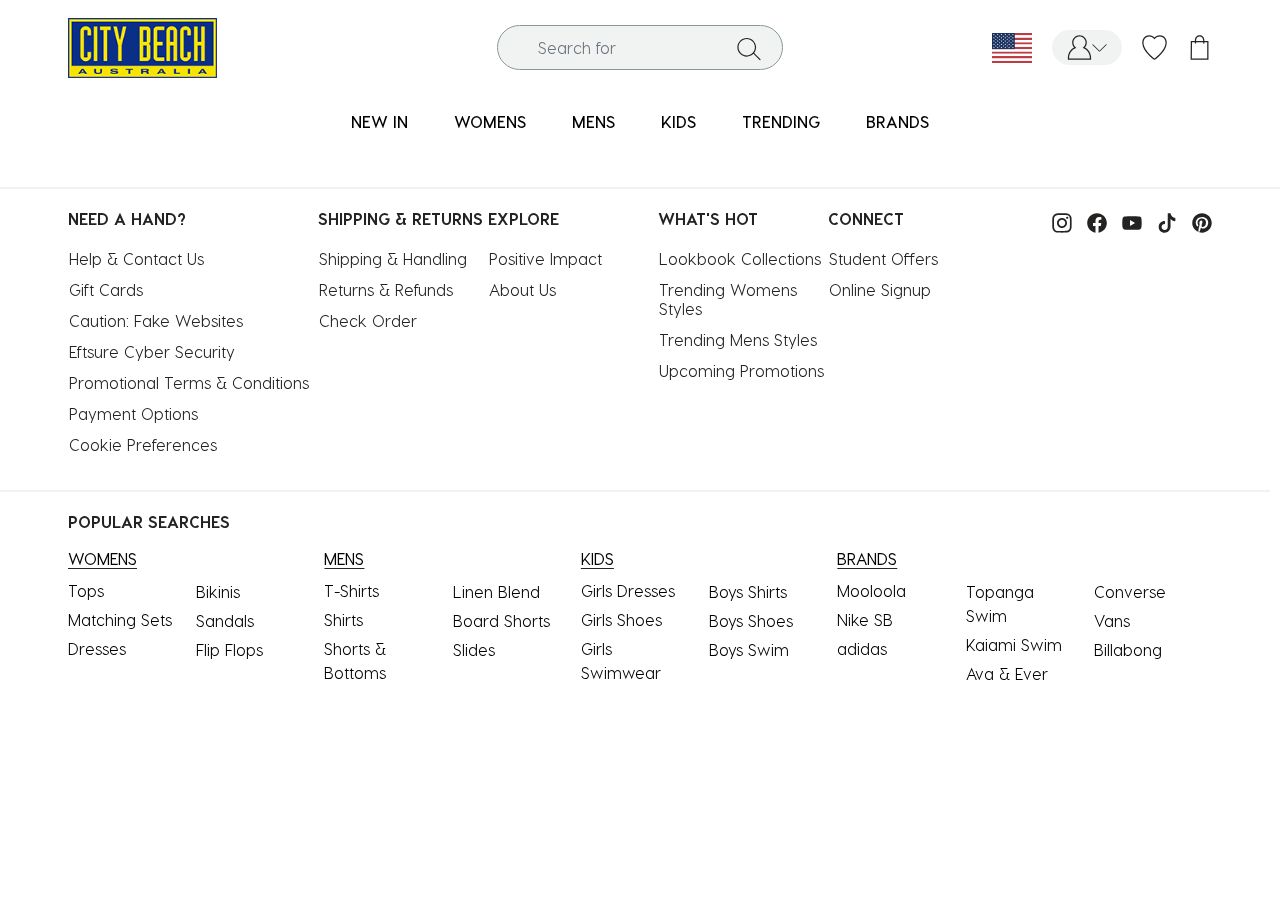The height and width of the screenshot is (900, 1280).
Task: Open the TRENDING navigation menu
Action: click(x=781, y=122)
